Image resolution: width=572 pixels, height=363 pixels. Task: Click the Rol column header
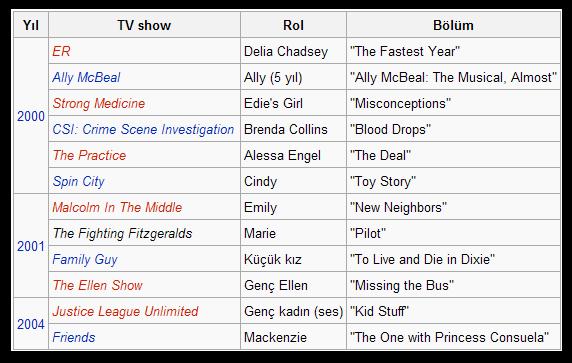click(x=293, y=25)
